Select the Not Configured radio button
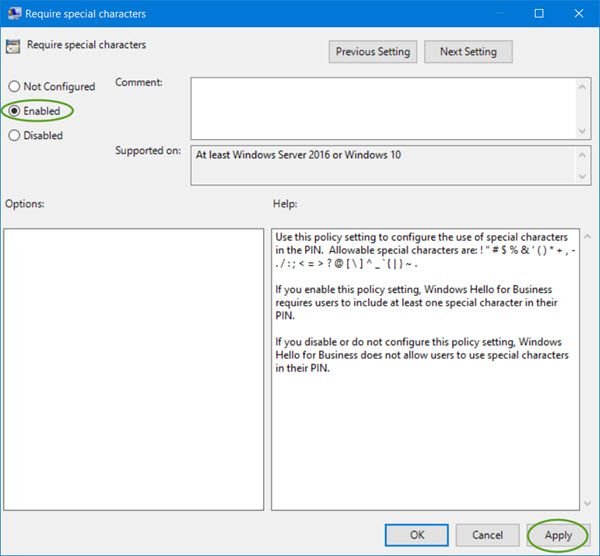600x556 pixels. coord(14,86)
